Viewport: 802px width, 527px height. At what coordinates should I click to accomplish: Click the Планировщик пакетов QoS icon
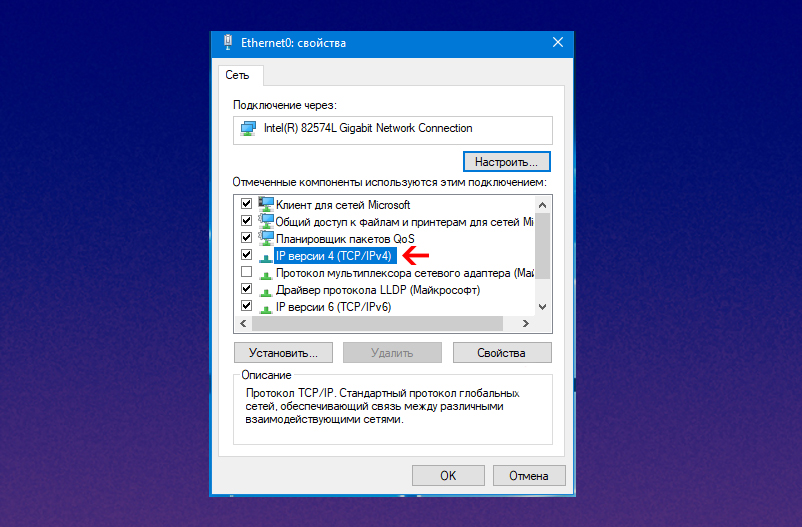[x=266, y=238]
